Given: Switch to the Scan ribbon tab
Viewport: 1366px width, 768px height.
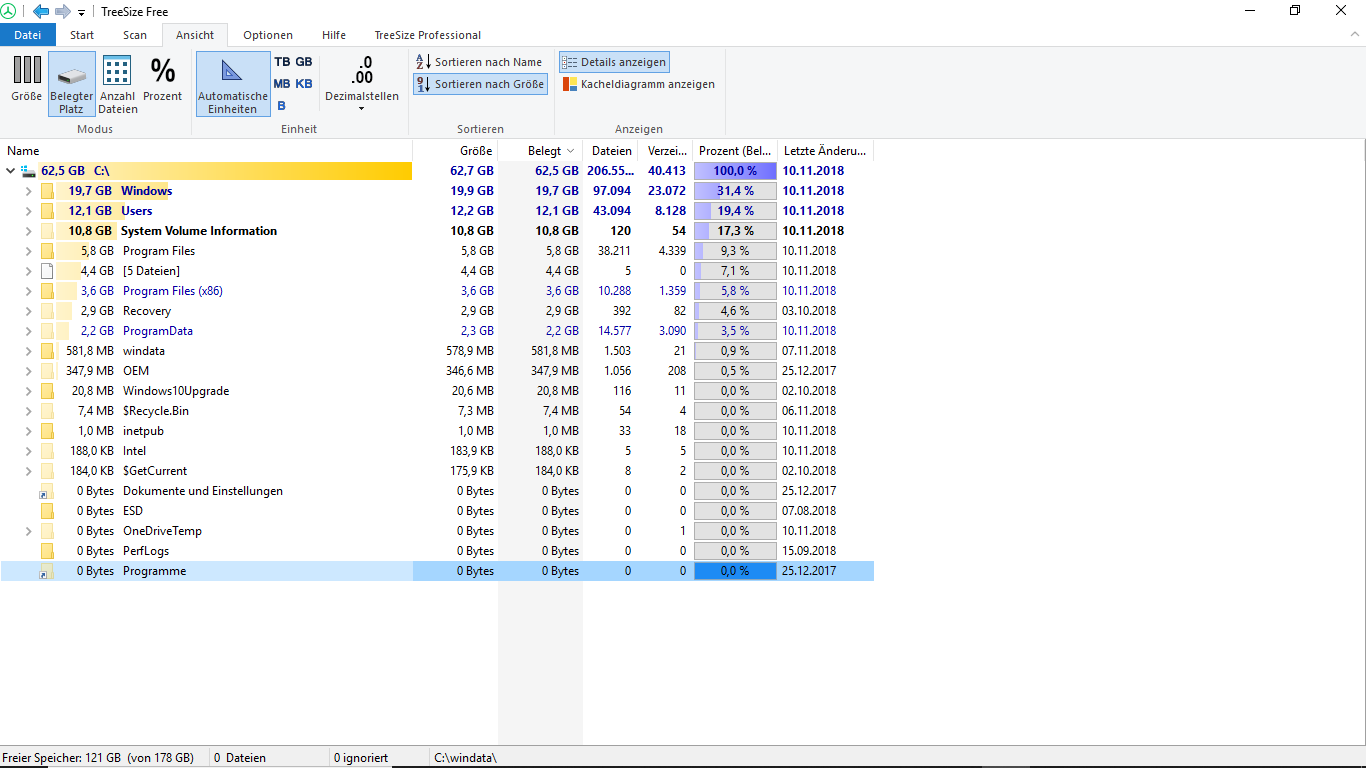Looking at the screenshot, I should tap(135, 35).
